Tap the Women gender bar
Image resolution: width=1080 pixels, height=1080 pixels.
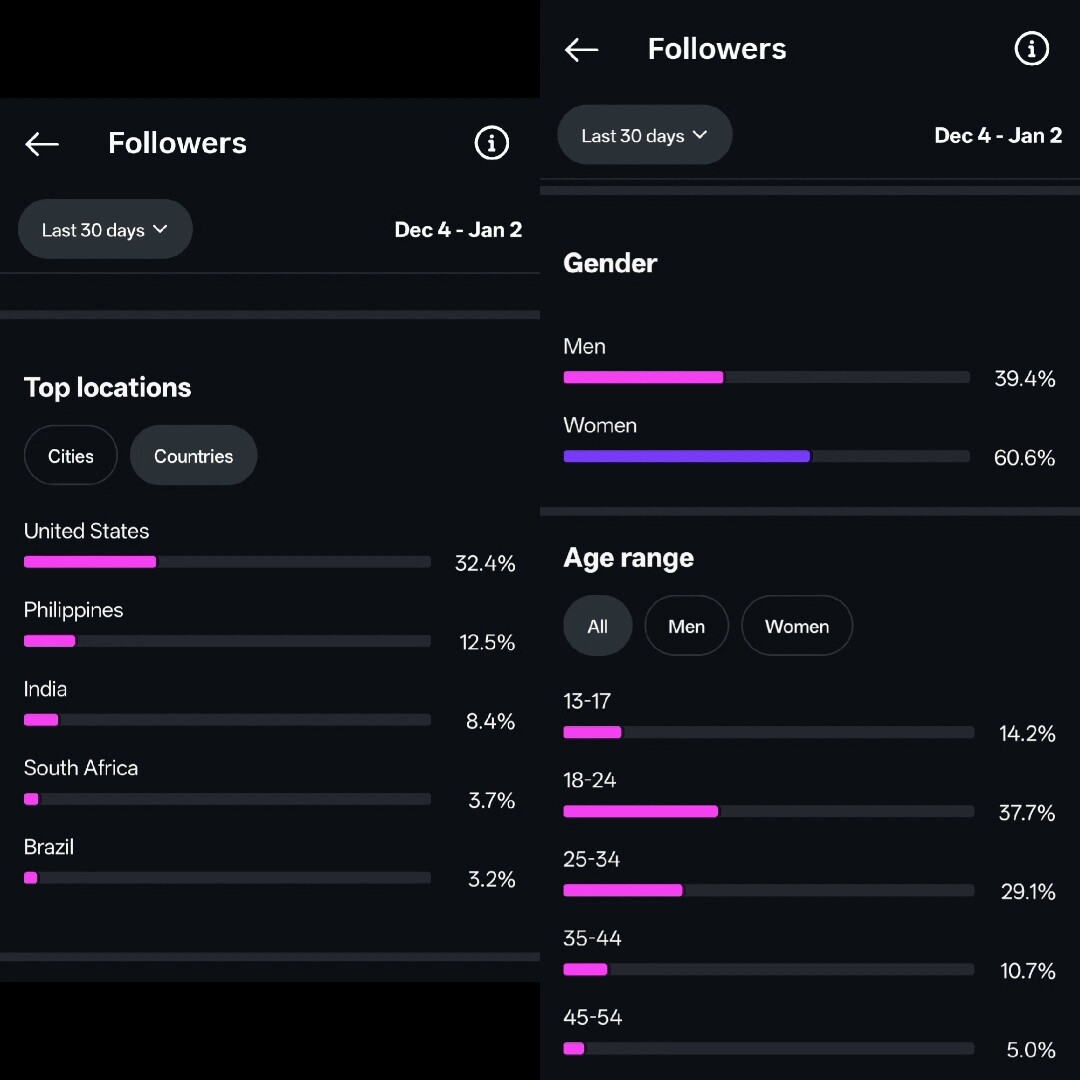click(766, 457)
